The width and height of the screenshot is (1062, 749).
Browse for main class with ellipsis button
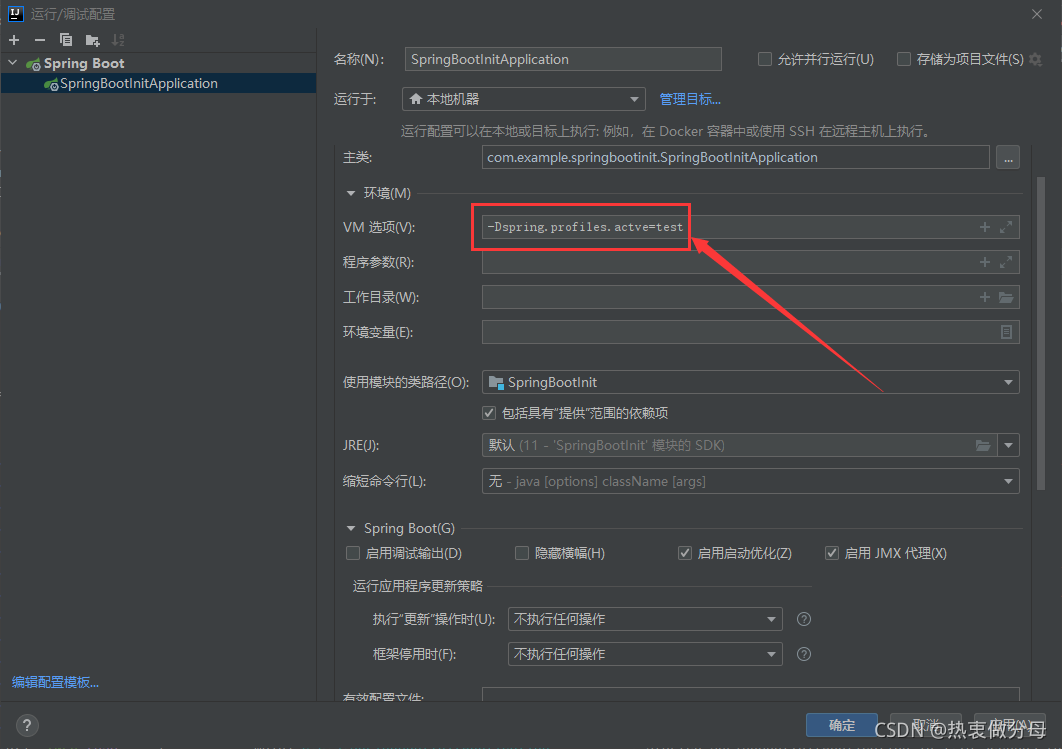[1008, 158]
